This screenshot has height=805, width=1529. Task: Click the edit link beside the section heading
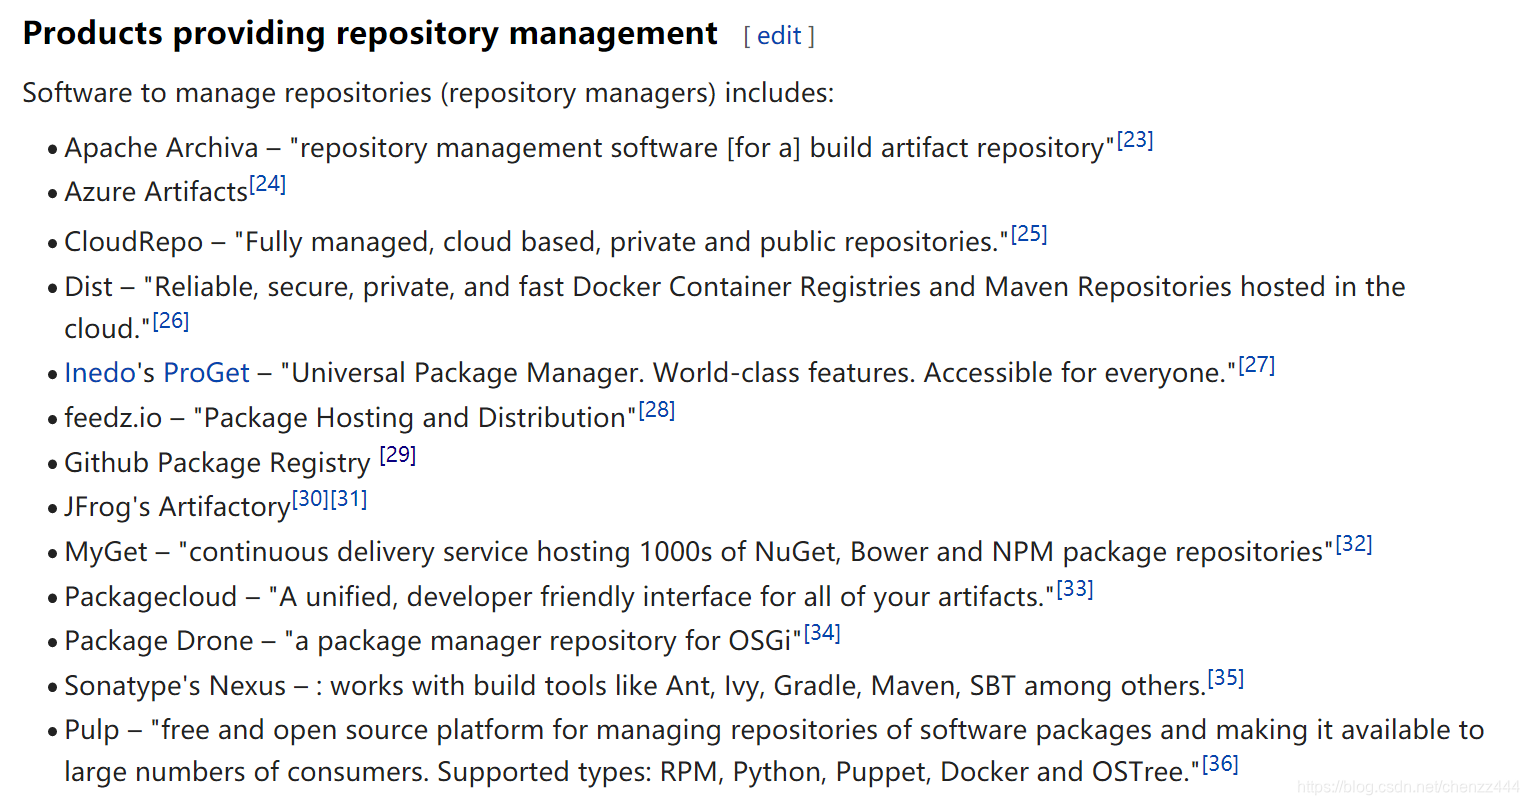coord(779,36)
